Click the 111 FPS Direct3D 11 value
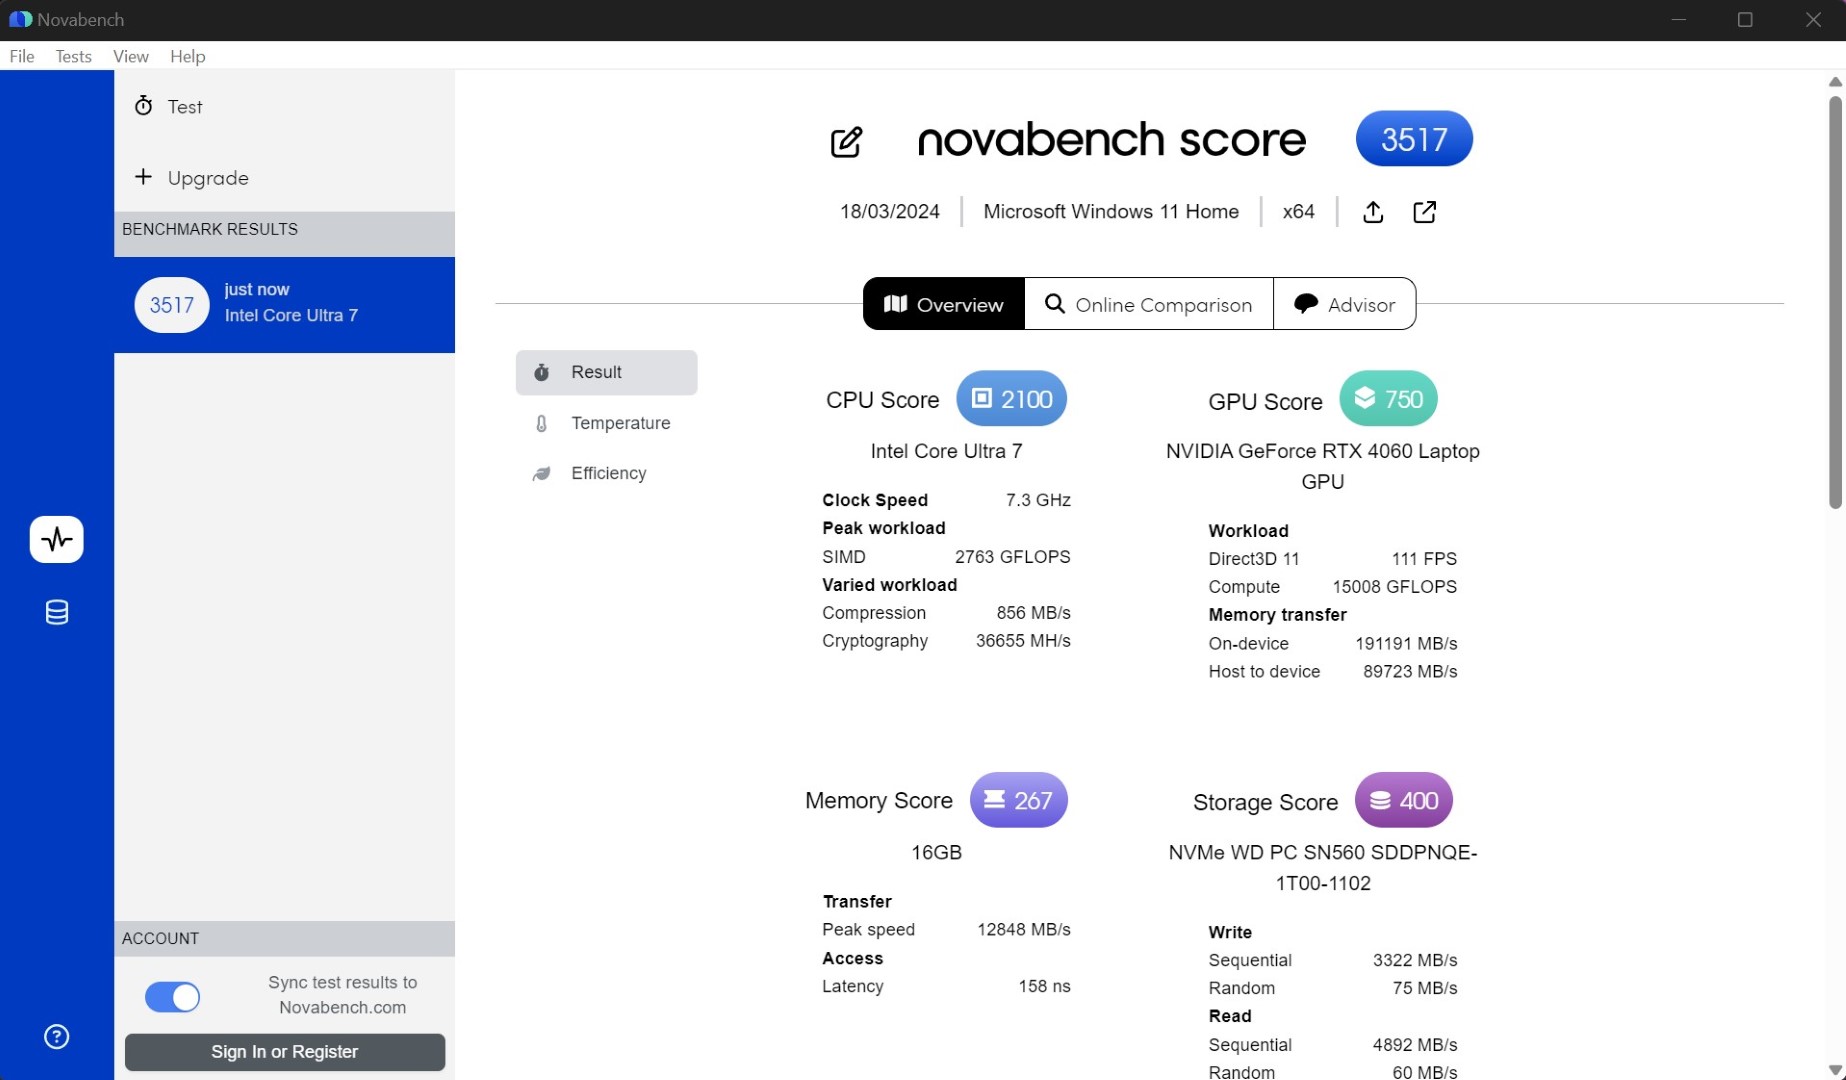Screen dimensions: 1846x1080 1424,559
